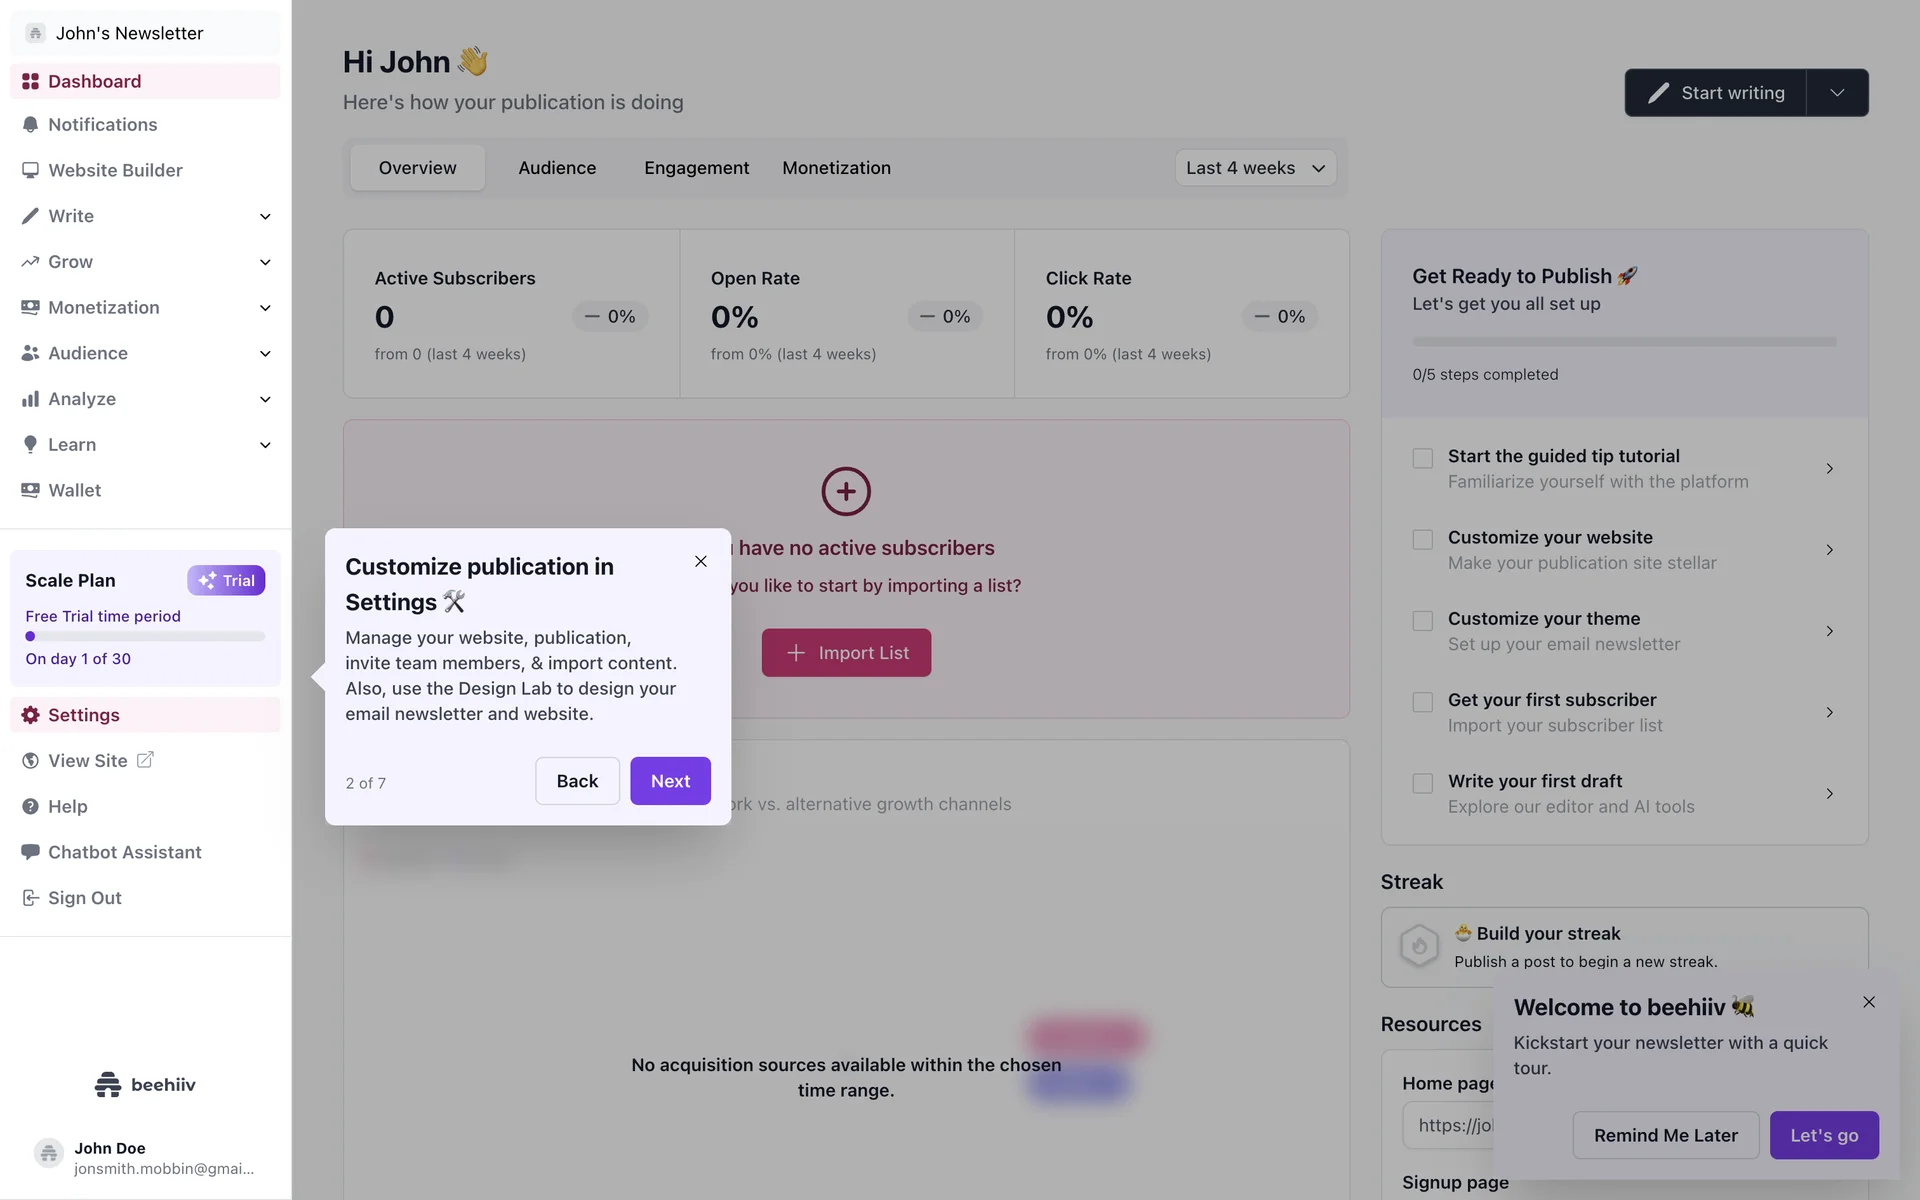
Task: Click the plus circle add subscribers icon
Action: [x=846, y=491]
